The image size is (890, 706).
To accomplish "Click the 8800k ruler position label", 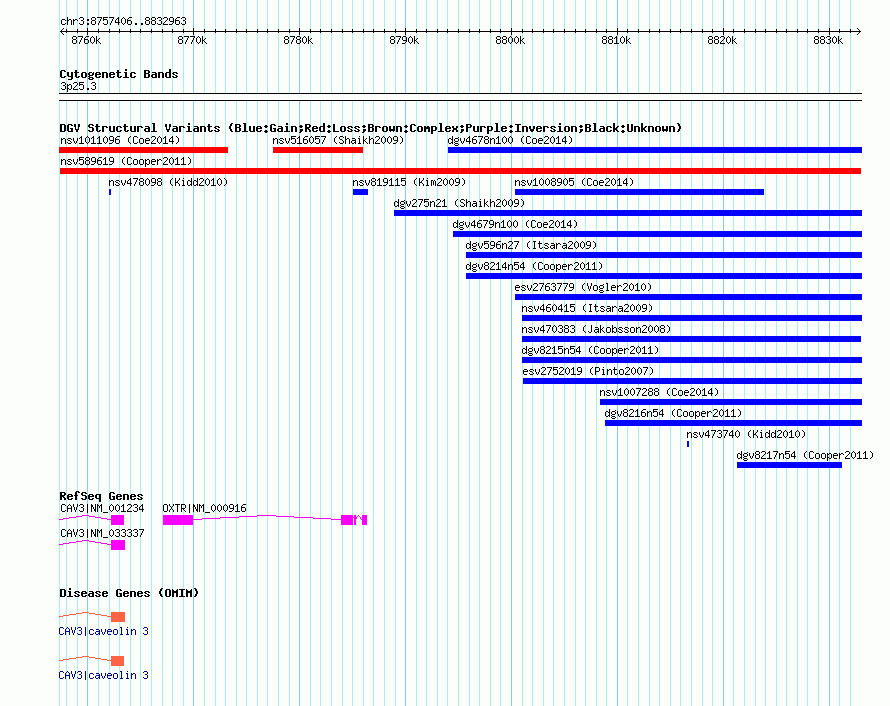I will click(510, 40).
